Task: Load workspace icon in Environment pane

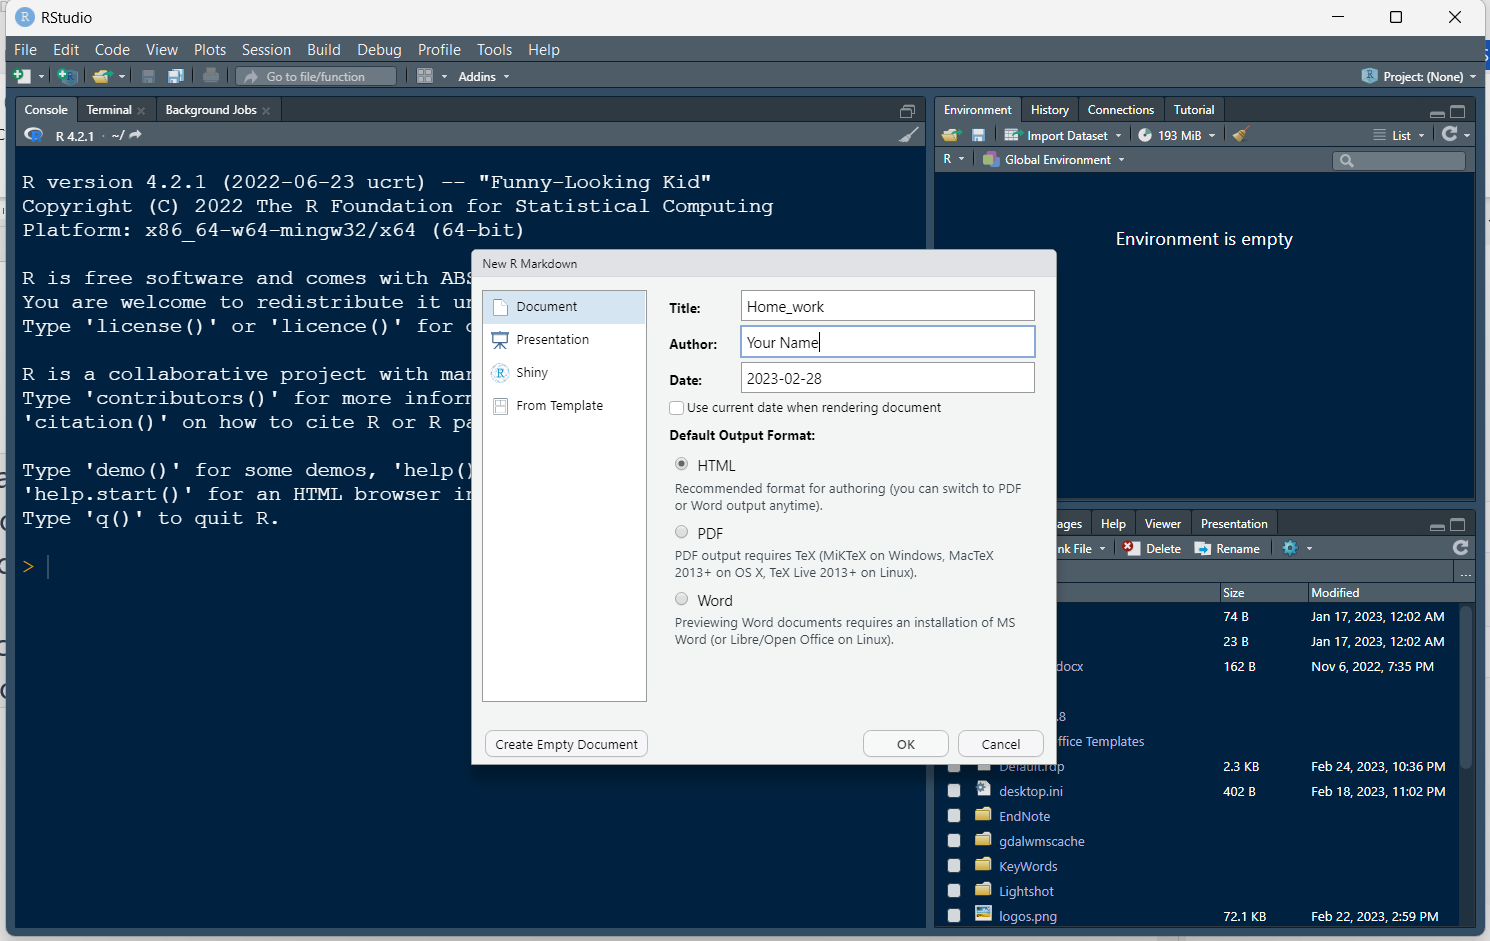Action: coord(951,135)
